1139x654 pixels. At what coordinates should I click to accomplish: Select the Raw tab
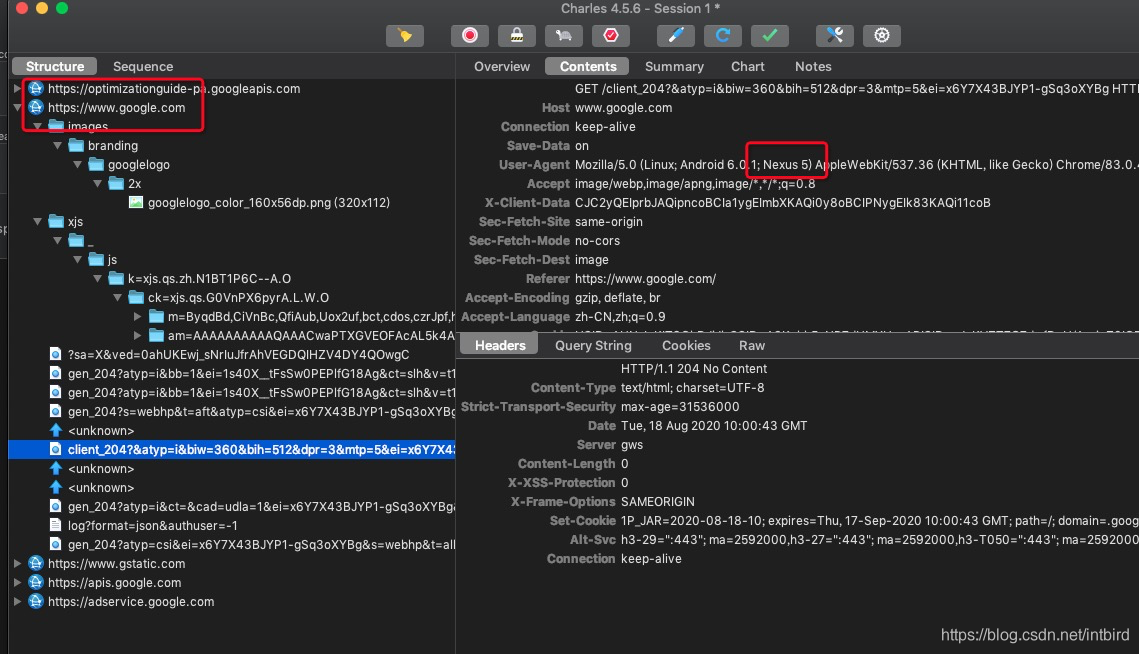pos(752,345)
